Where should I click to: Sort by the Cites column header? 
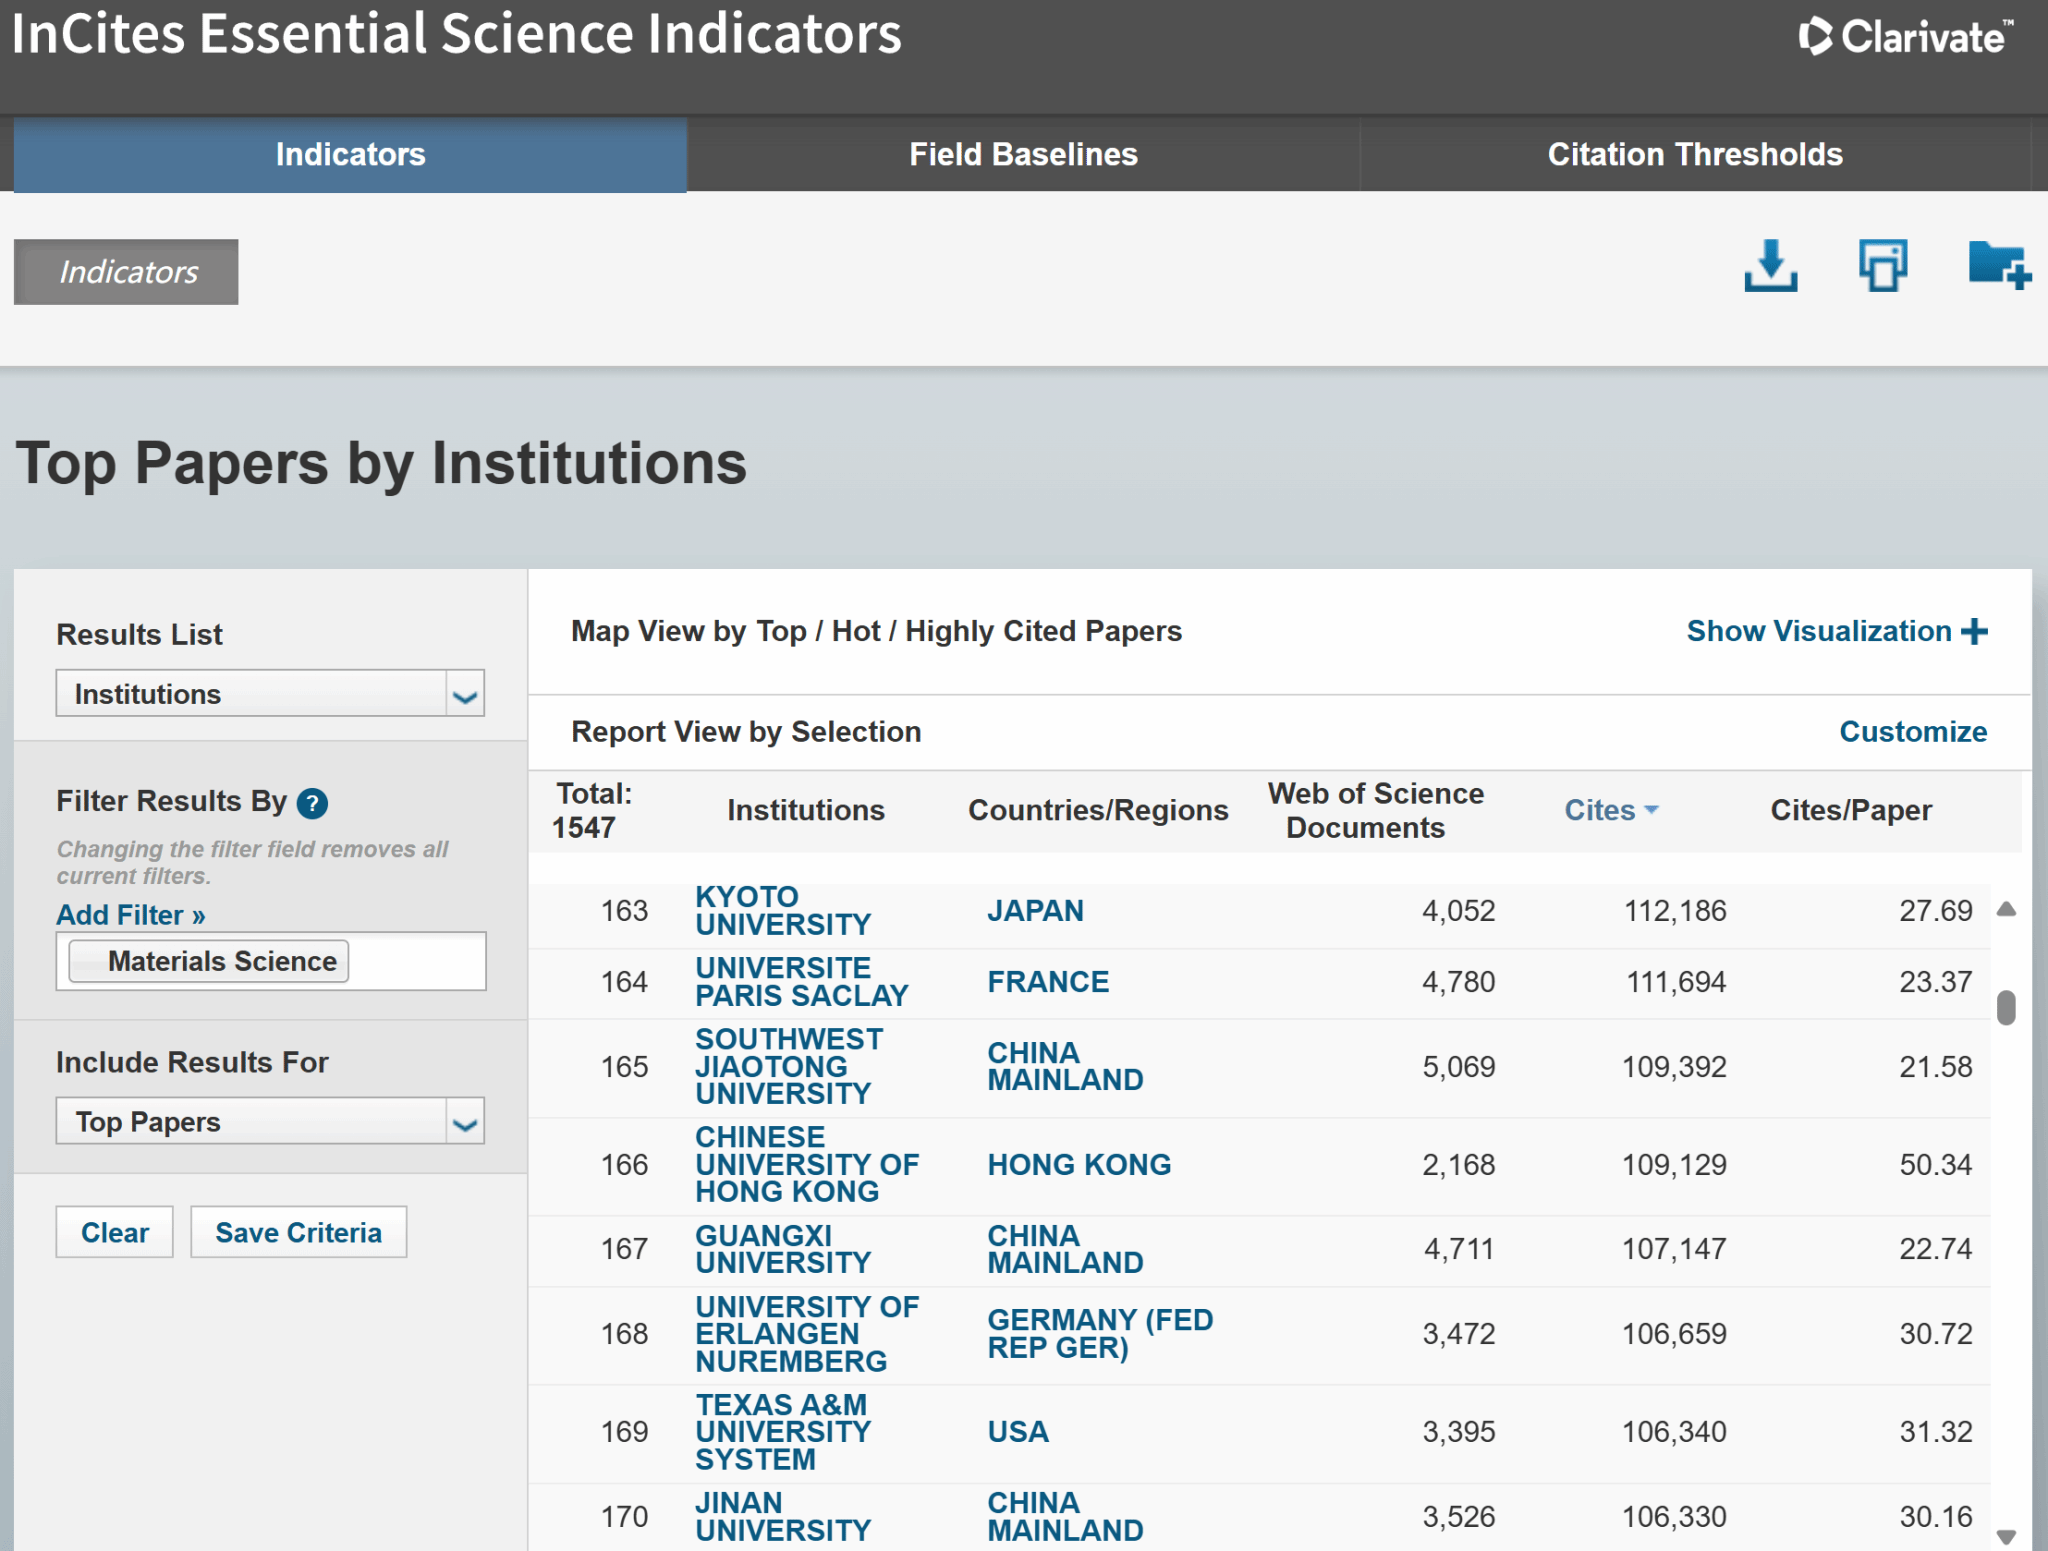click(1599, 810)
